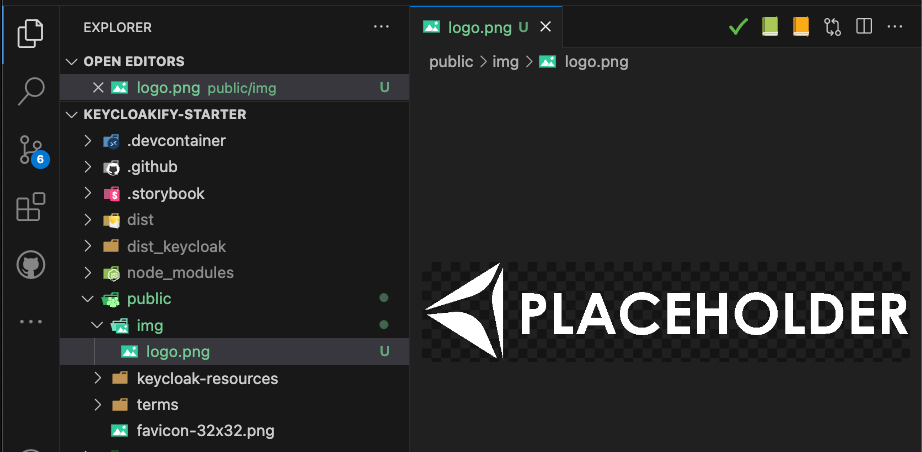Collapse the KEYCLOAKIFY-STARTER root folder
The image size is (922, 452).
click(x=72, y=114)
